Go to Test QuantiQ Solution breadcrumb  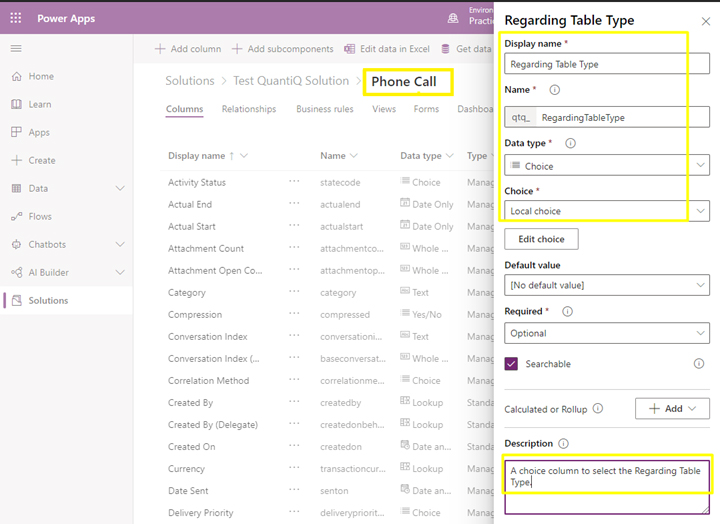point(291,81)
